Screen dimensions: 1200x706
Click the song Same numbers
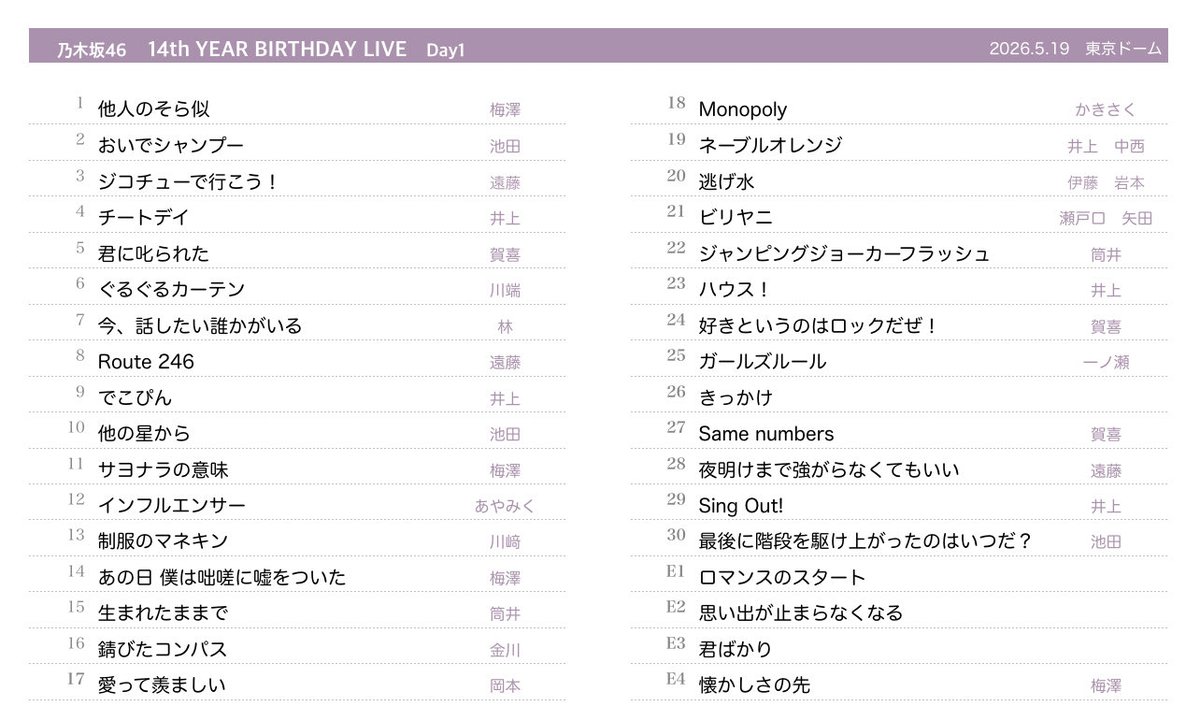(766, 433)
